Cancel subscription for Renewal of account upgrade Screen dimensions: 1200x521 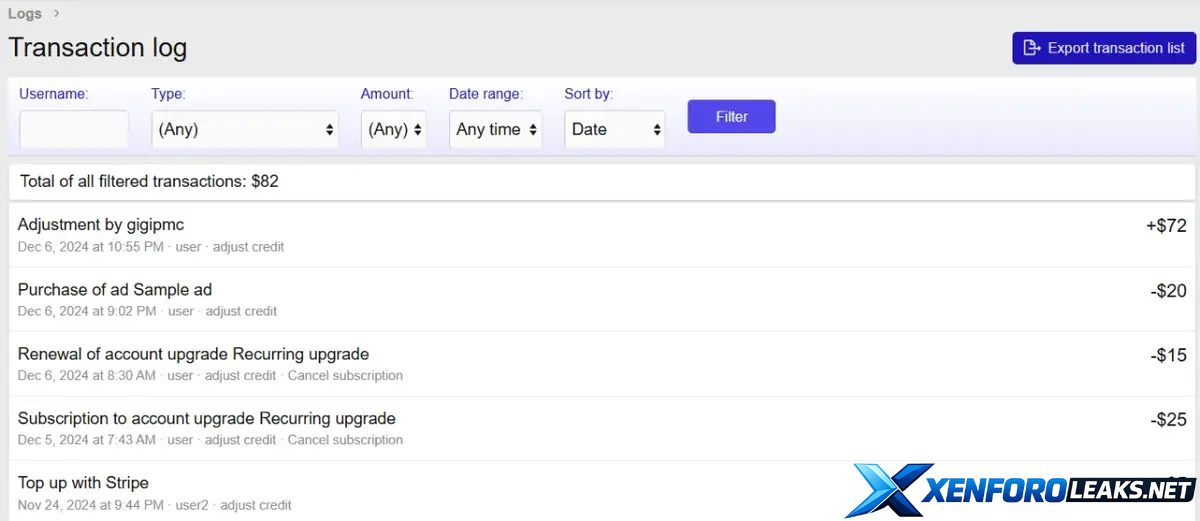tap(345, 376)
